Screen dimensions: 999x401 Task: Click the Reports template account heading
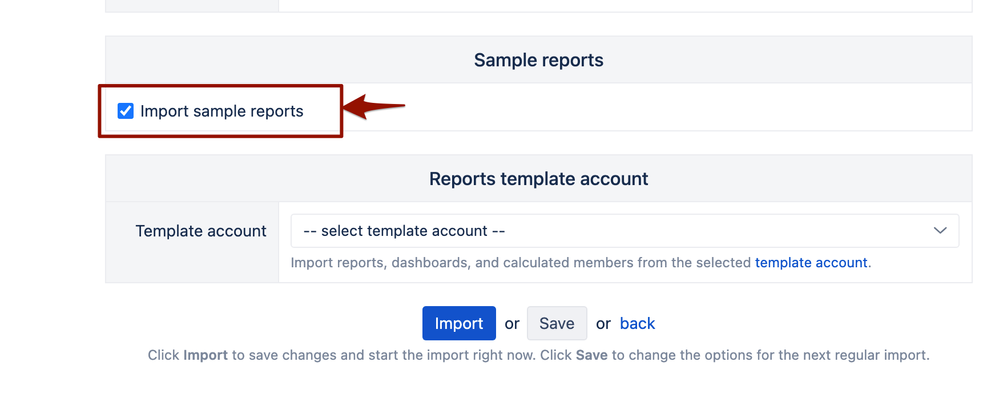(x=538, y=179)
